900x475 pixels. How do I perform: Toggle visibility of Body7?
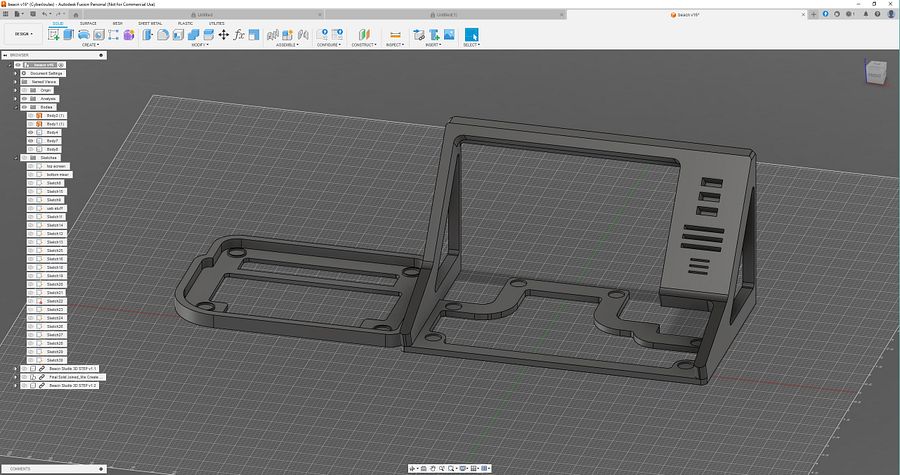(31, 141)
